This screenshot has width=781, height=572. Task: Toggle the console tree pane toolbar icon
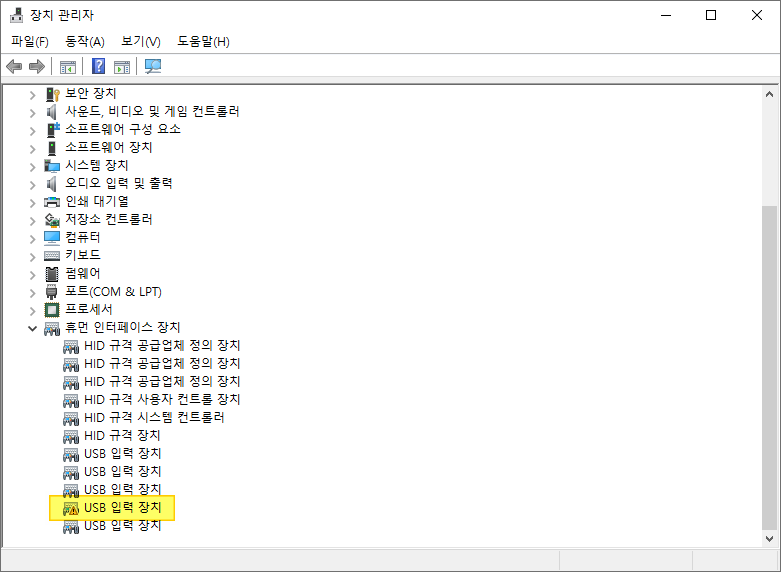68,67
